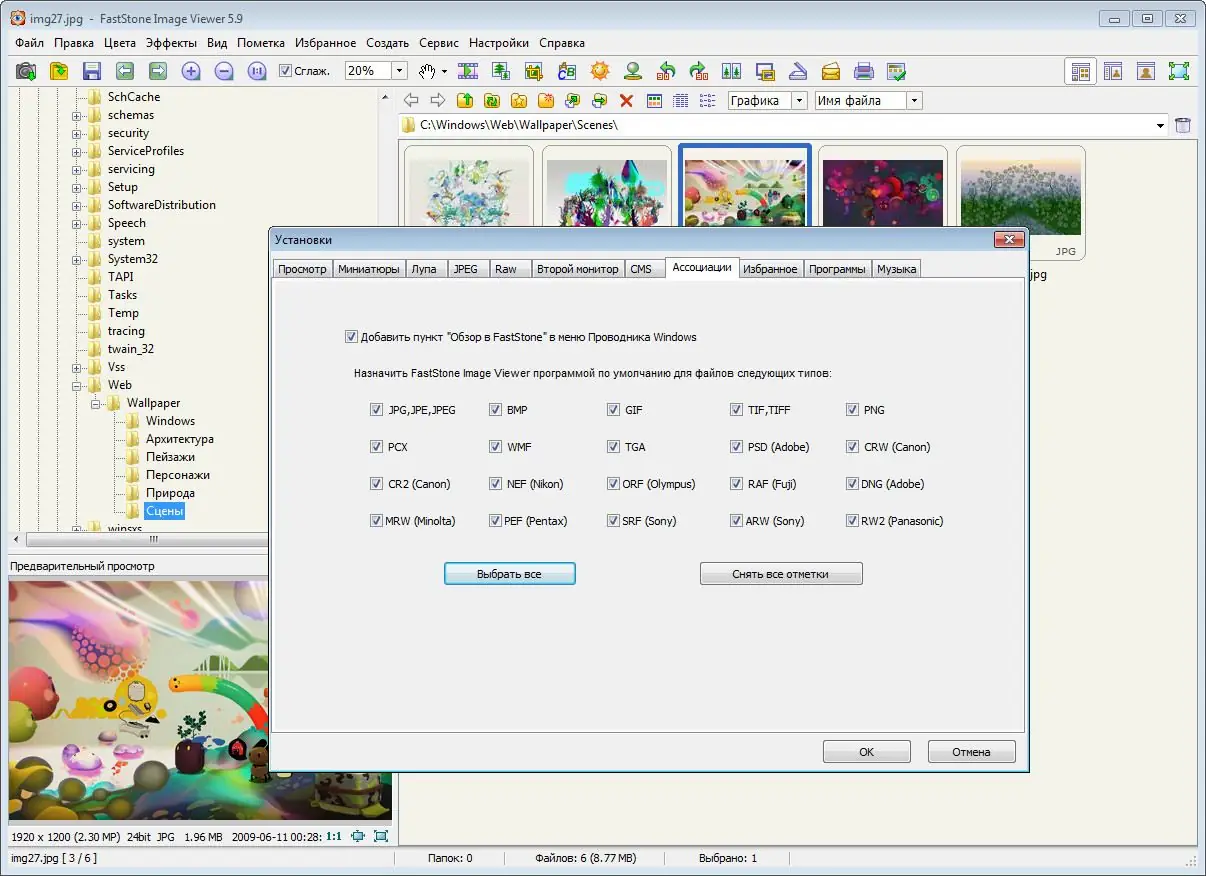Click the rotate left icon
Viewport: 1206px width, 876px height.
click(666, 71)
